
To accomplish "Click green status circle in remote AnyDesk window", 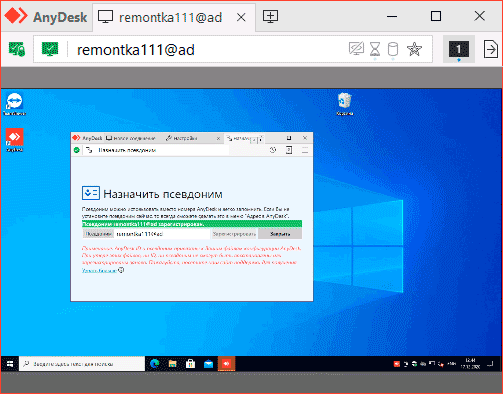I will (x=77, y=150).
